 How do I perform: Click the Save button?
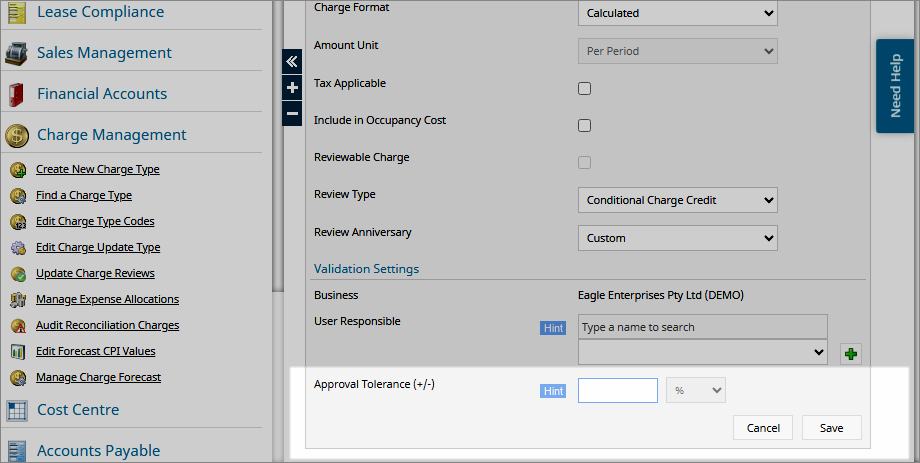pos(831,428)
